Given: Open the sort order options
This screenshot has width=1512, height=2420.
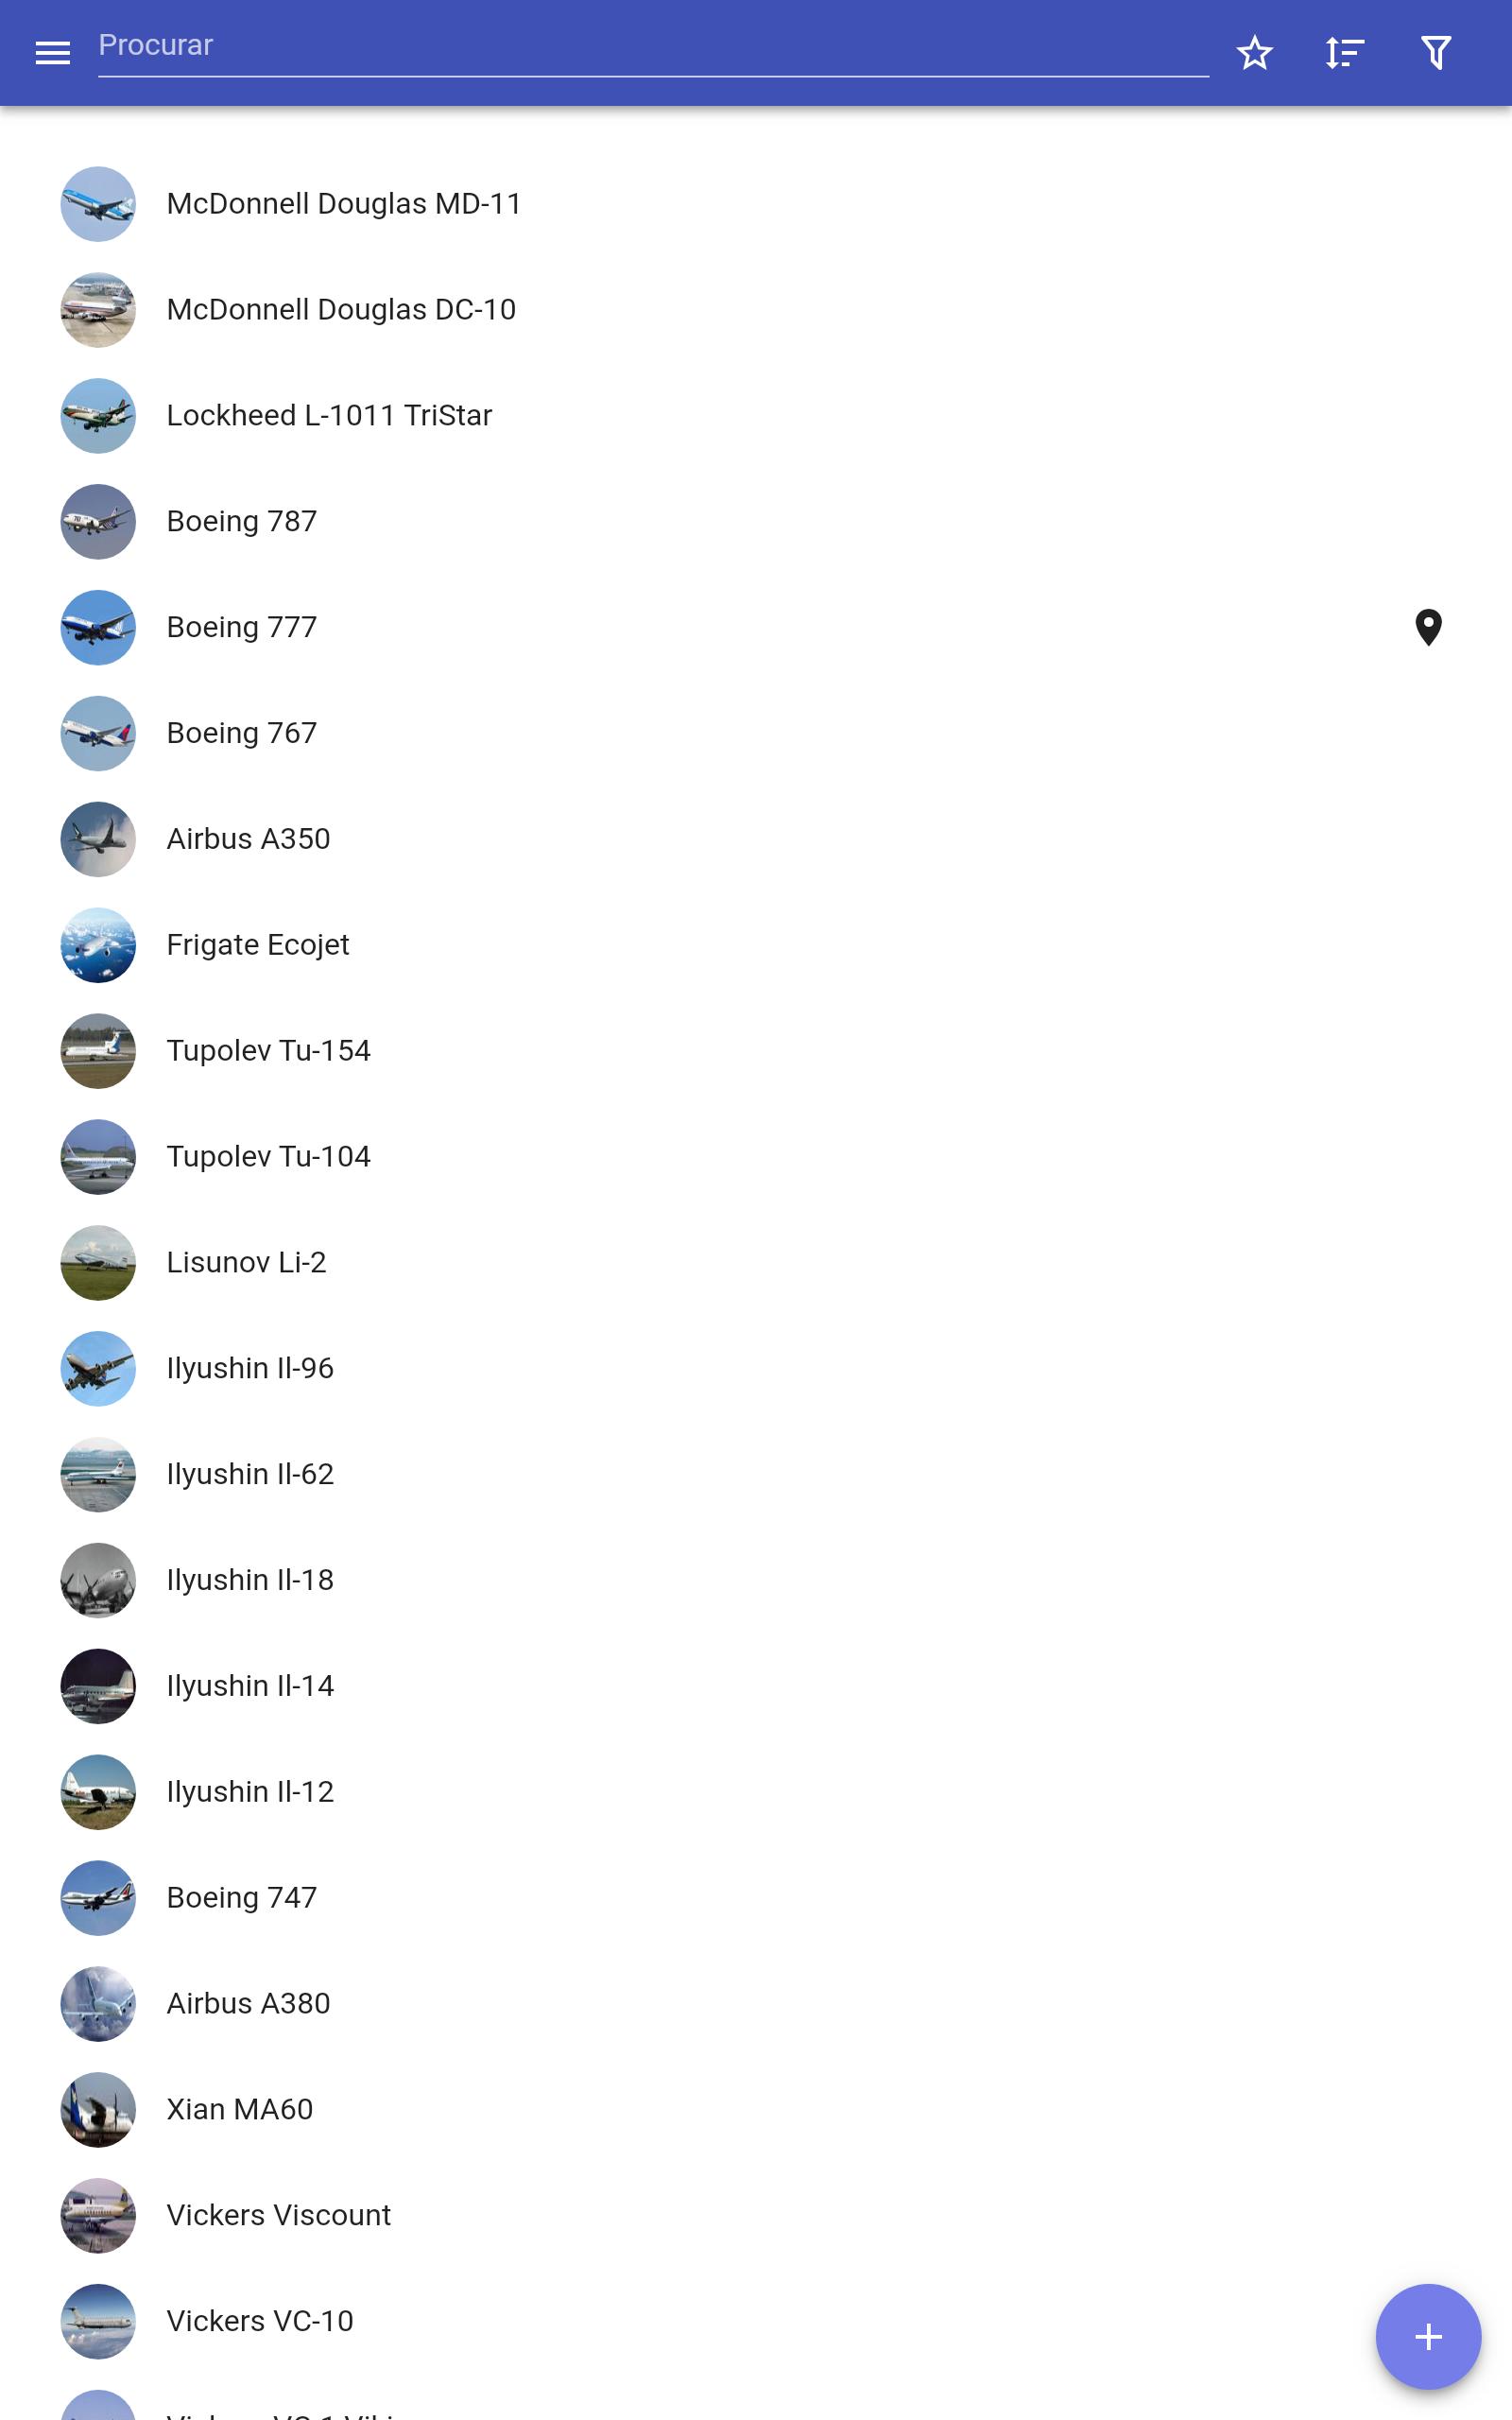Looking at the screenshot, I should 1345,53.
